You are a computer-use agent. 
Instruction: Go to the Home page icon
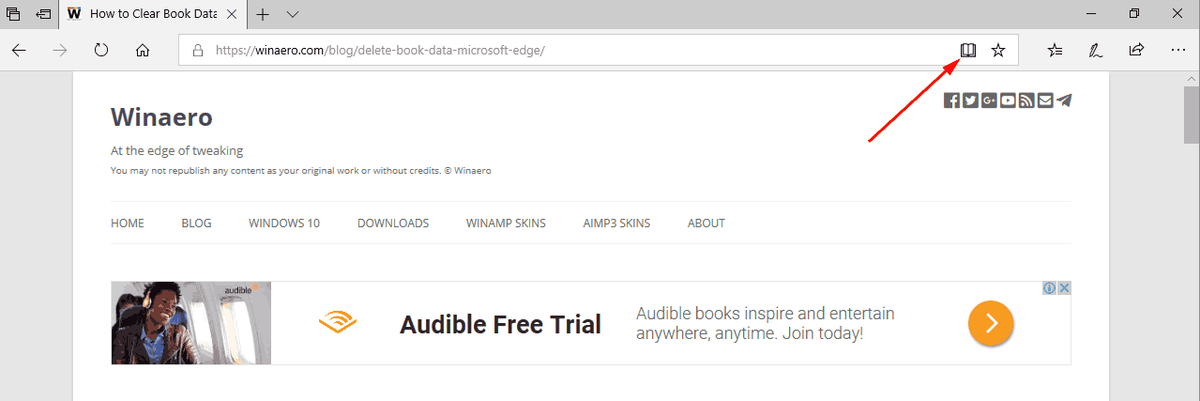[x=142, y=50]
